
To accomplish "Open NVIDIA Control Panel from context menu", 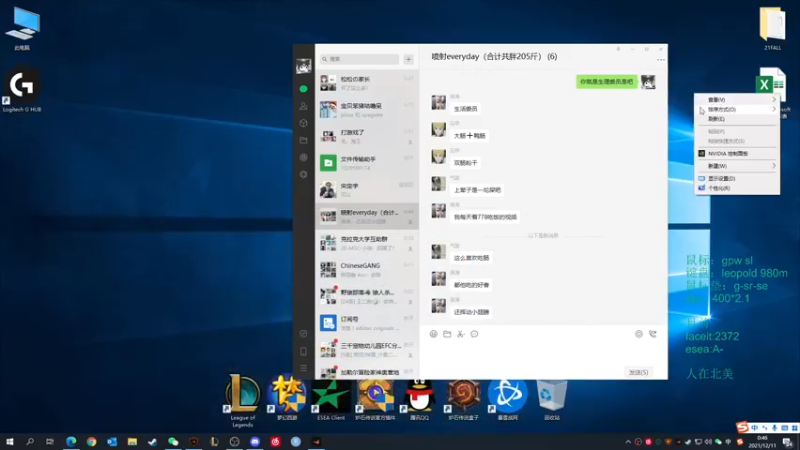I will [x=737, y=153].
